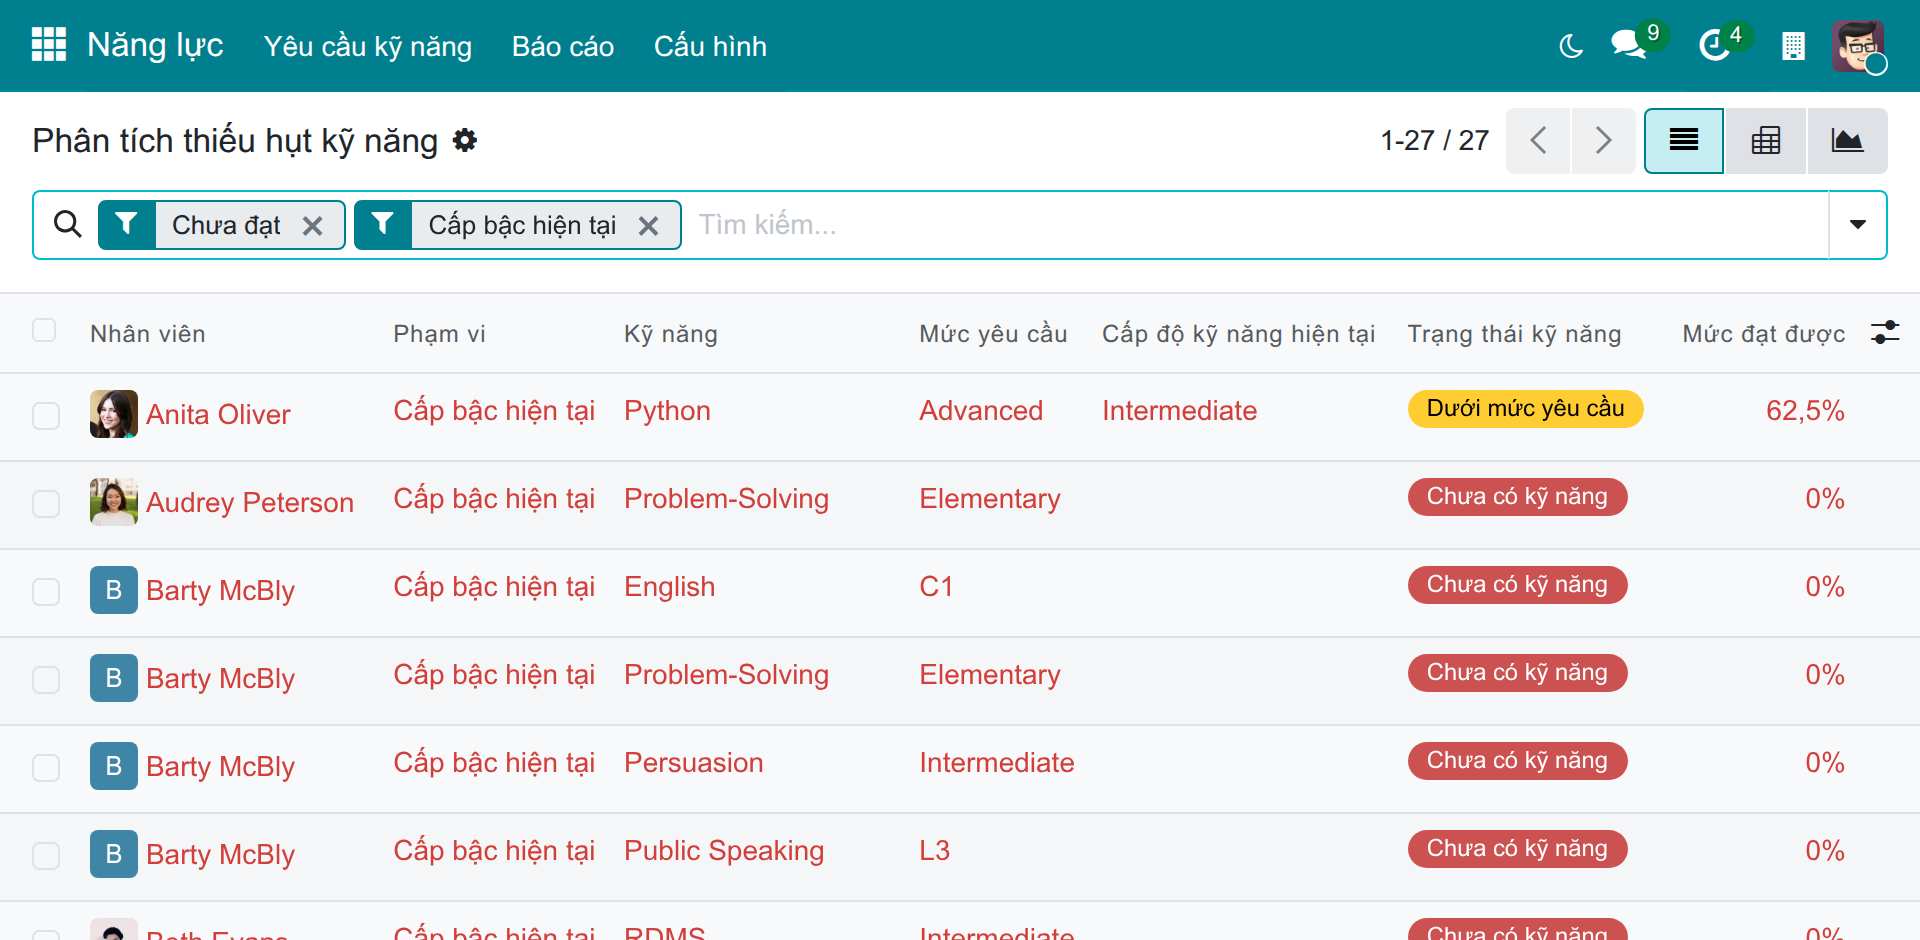Open the user avatar menu

tap(1858, 46)
